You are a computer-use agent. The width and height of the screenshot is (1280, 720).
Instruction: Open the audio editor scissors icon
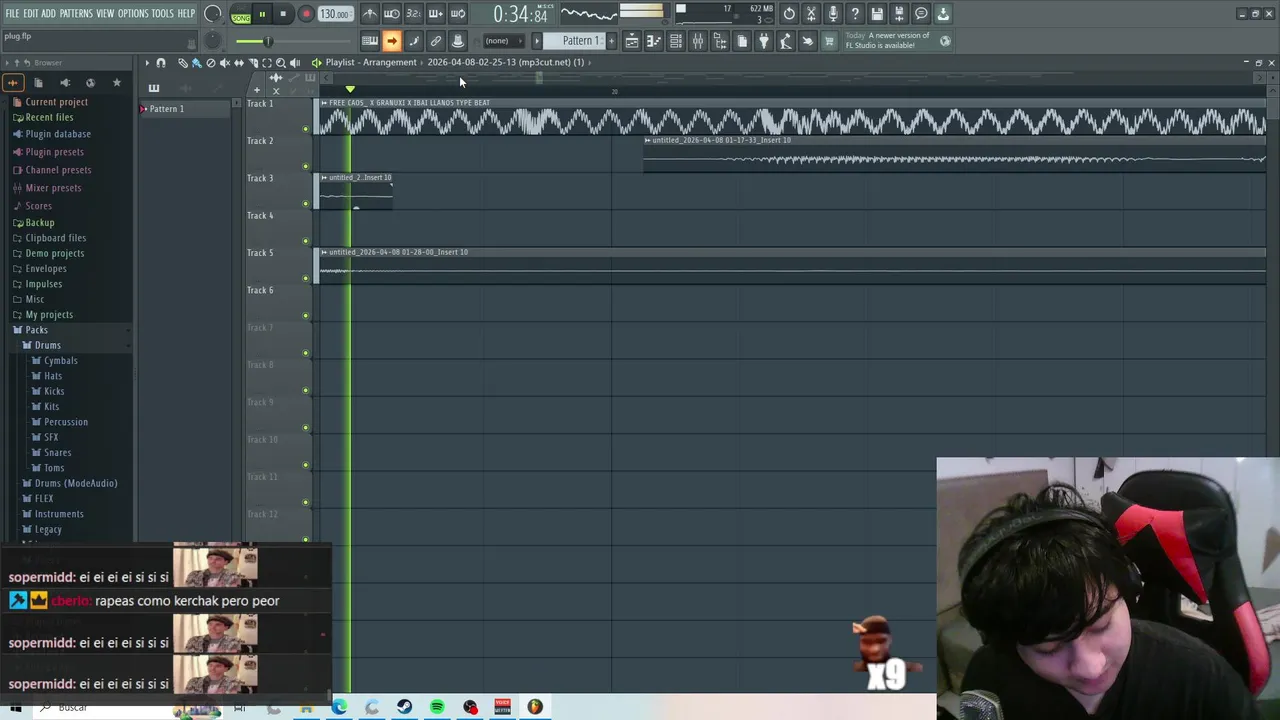(x=811, y=14)
